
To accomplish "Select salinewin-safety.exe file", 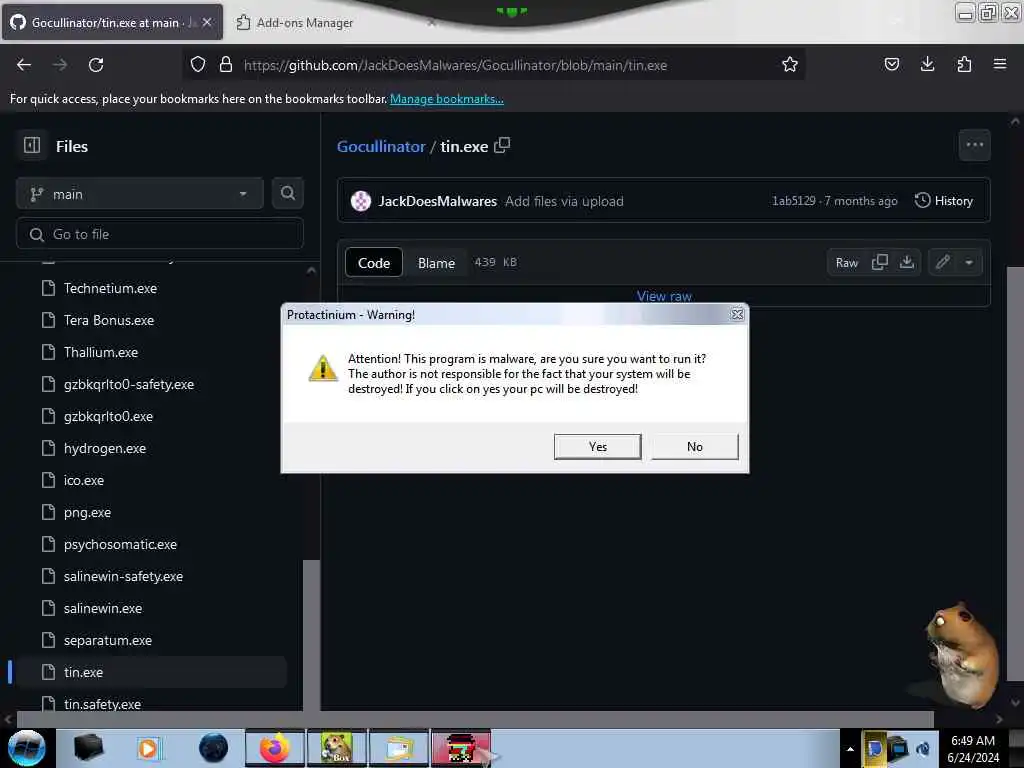I will tap(123, 576).
